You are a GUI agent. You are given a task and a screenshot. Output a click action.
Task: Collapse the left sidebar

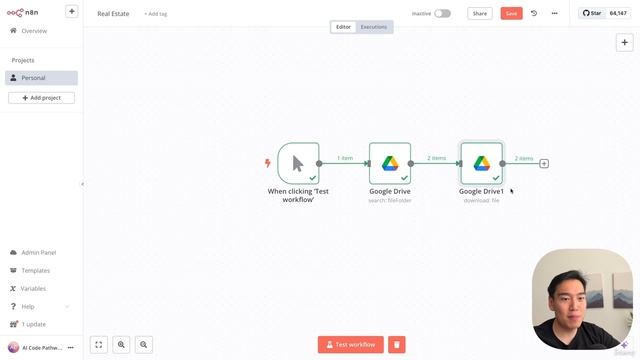click(x=82, y=184)
